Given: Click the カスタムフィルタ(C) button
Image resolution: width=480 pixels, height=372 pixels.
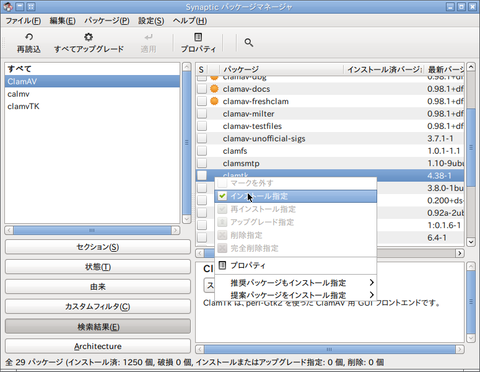Looking at the screenshot, I should (98, 306).
